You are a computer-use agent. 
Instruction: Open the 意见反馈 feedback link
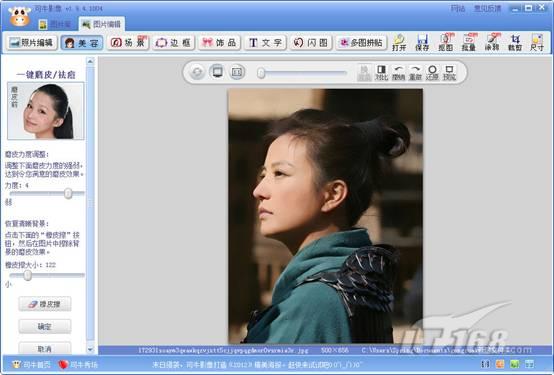[488, 8]
